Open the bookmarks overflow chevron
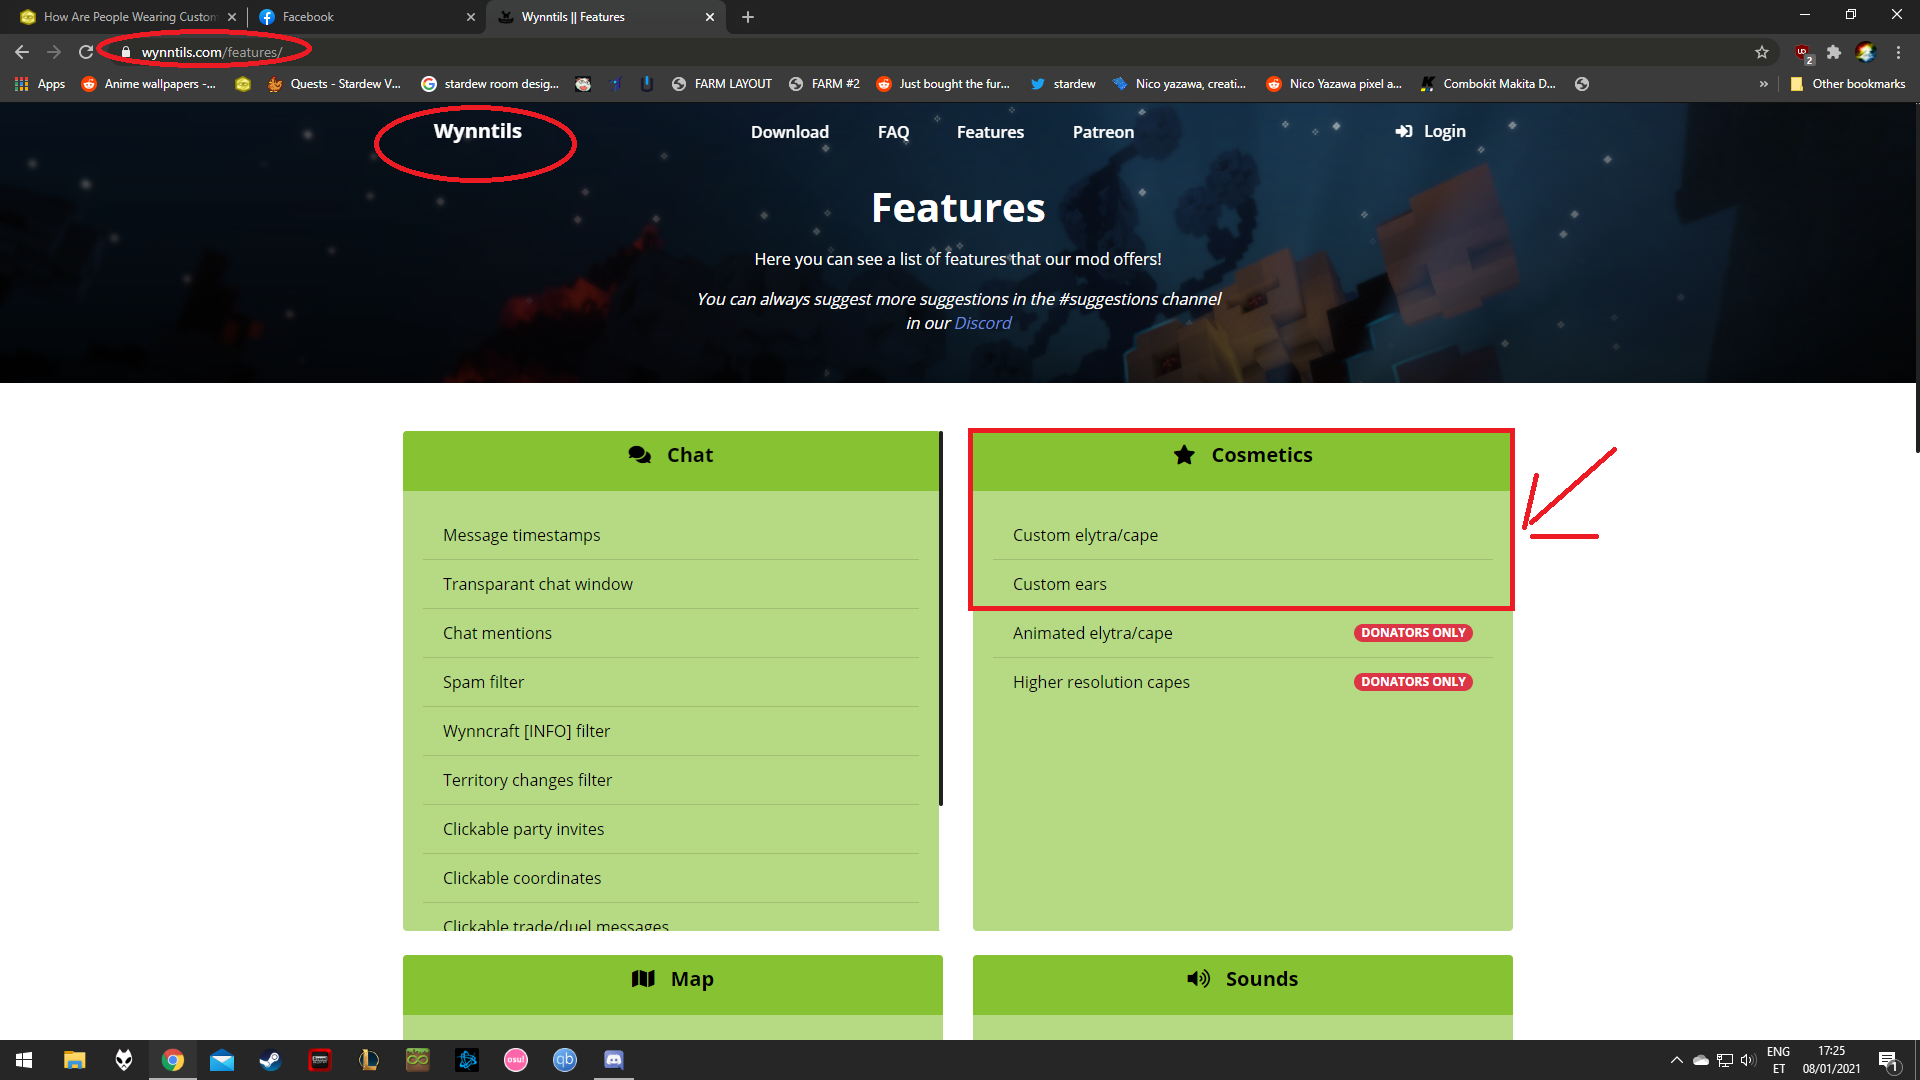Screen dimensions: 1920x1080 tap(1764, 84)
